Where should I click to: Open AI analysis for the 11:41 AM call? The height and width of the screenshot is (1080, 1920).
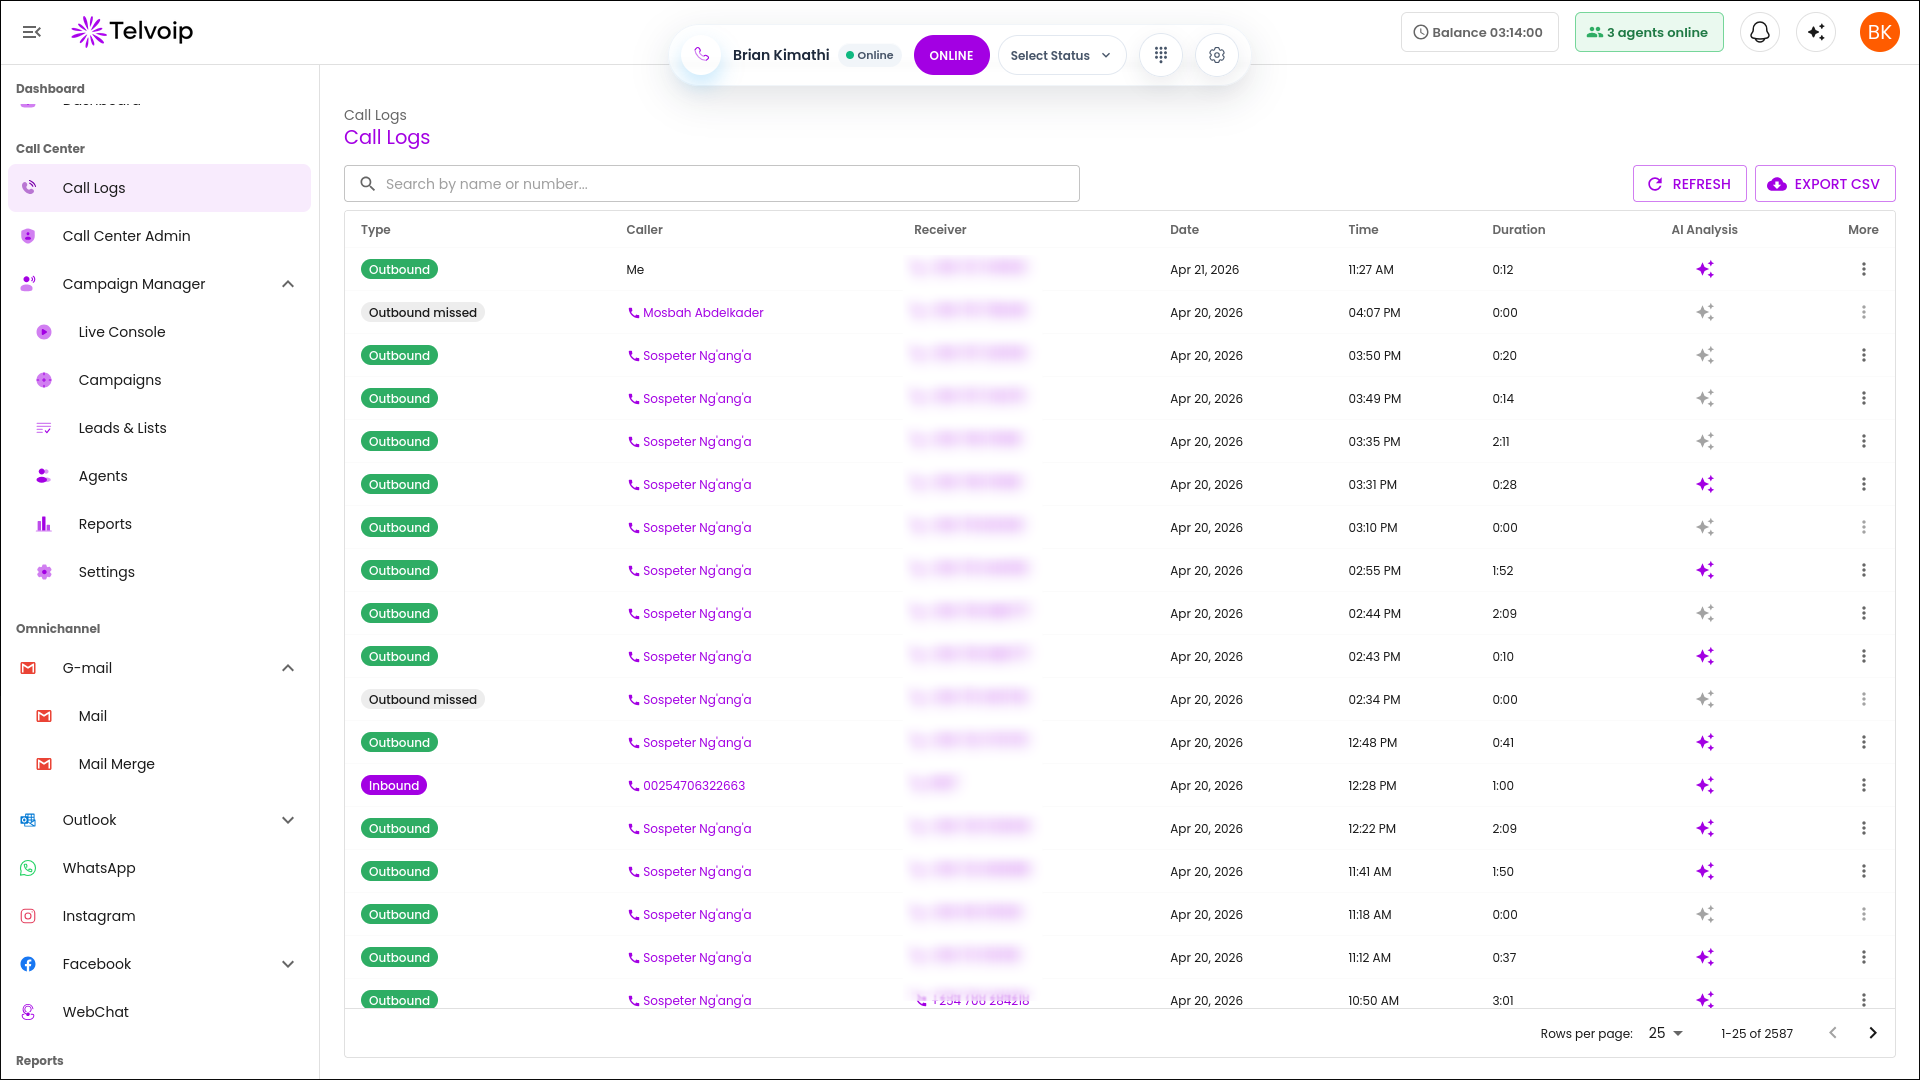pyautogui.click(x=1704, y=871)
